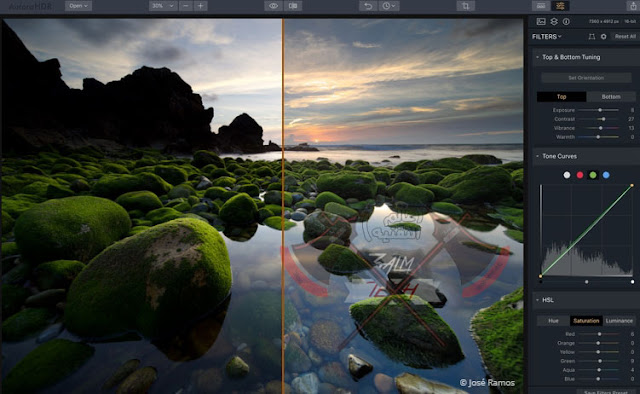640x394 pixels.
Task: Click the Warmth slider handle
Action: click(x=598, y=137)
